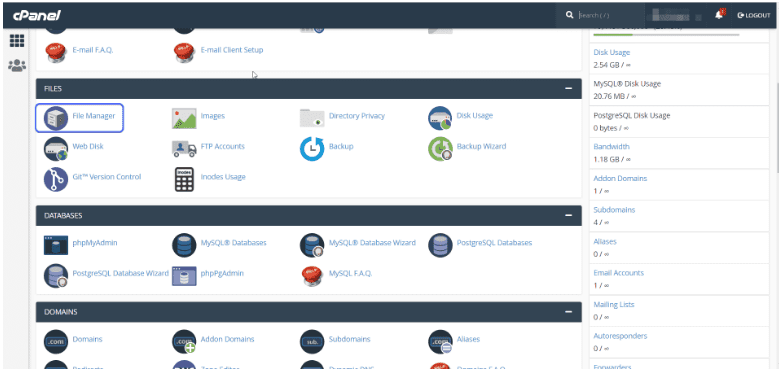
Task: Click the Aliases icon
Action: pyautogui.click(x=440, y=342)
